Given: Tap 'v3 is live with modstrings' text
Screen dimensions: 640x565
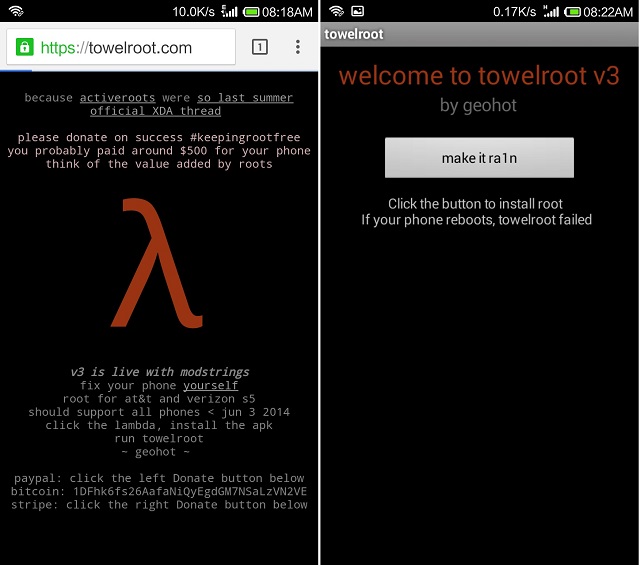Looking at the screenshot, I should point(160,371).
